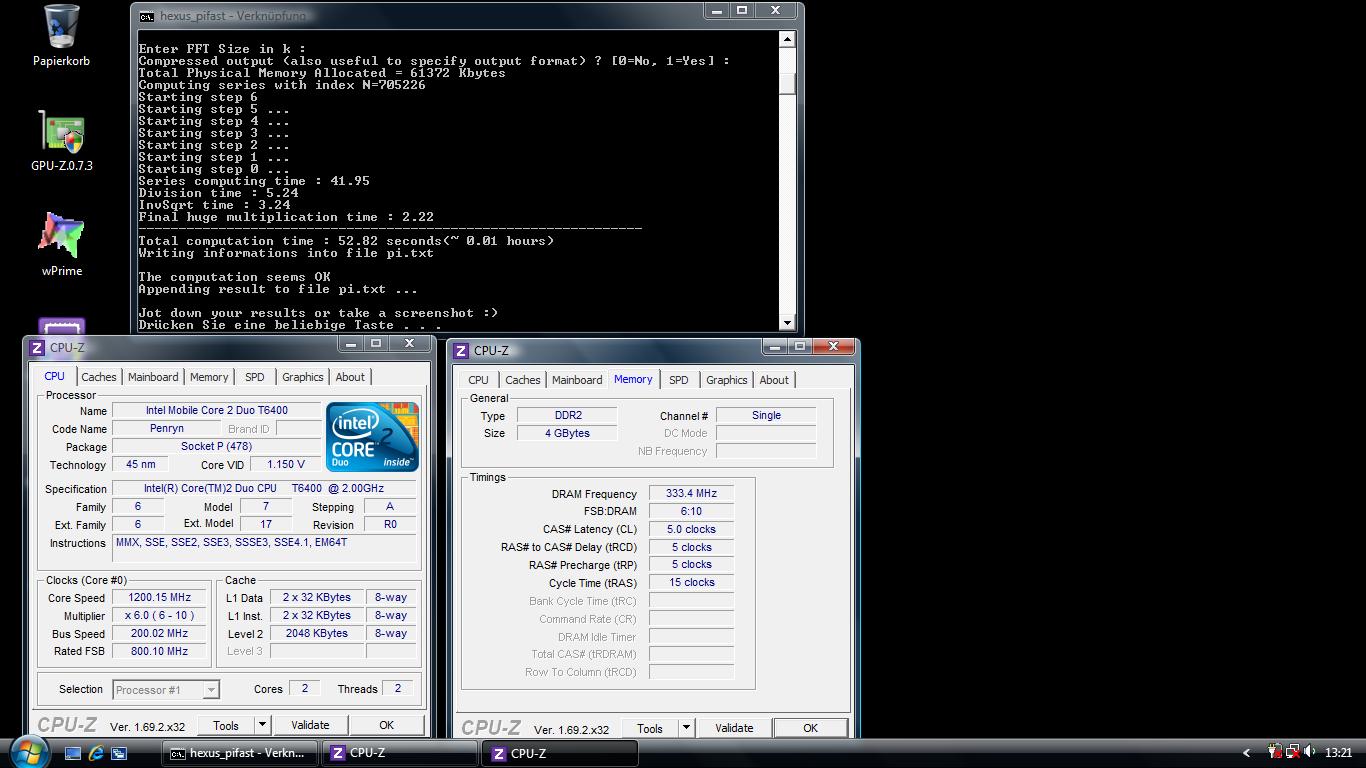Click Cycle Time value 15 clocks

pos(691,582)
